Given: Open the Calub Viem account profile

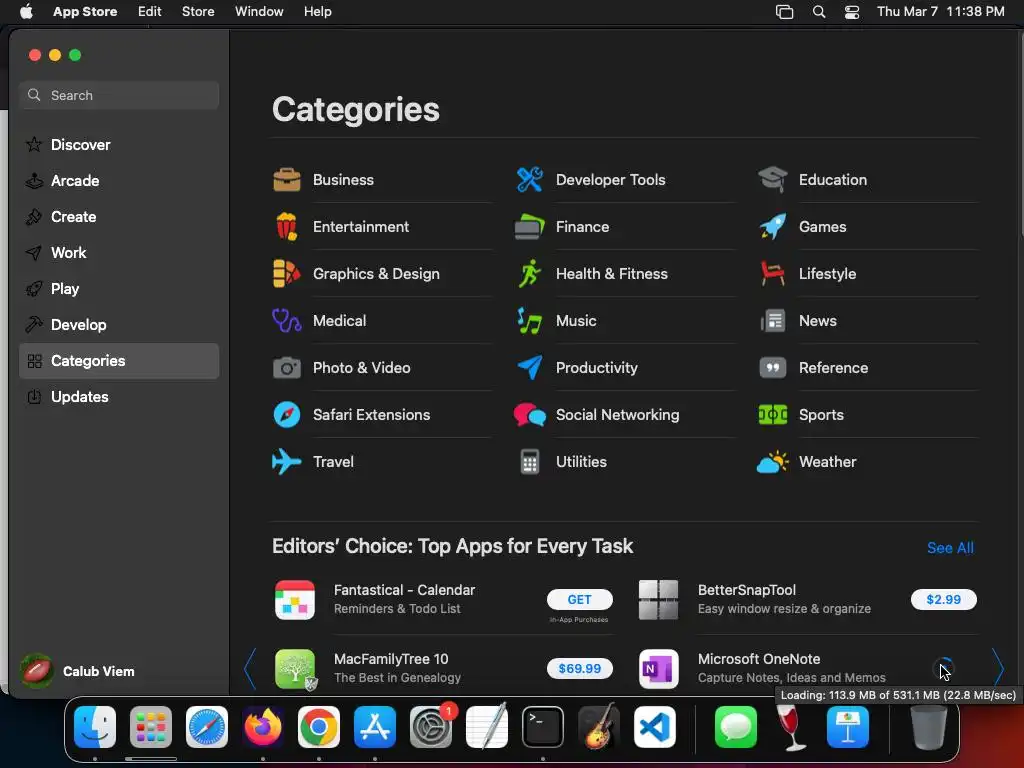Looking at the screenshot, I should (x=78, y=671).
